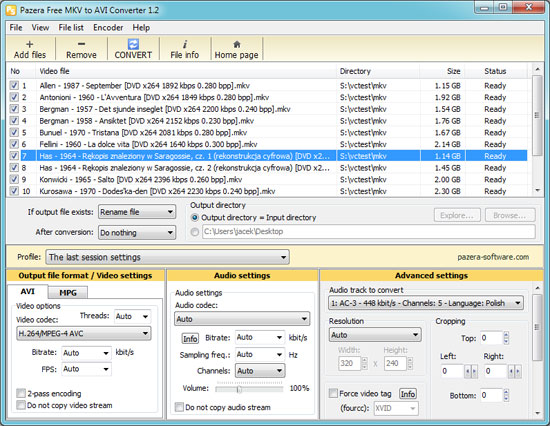The image size is (550, 426).
Task: Open the audio Bitrate dropdown
Action: (260, 338)
